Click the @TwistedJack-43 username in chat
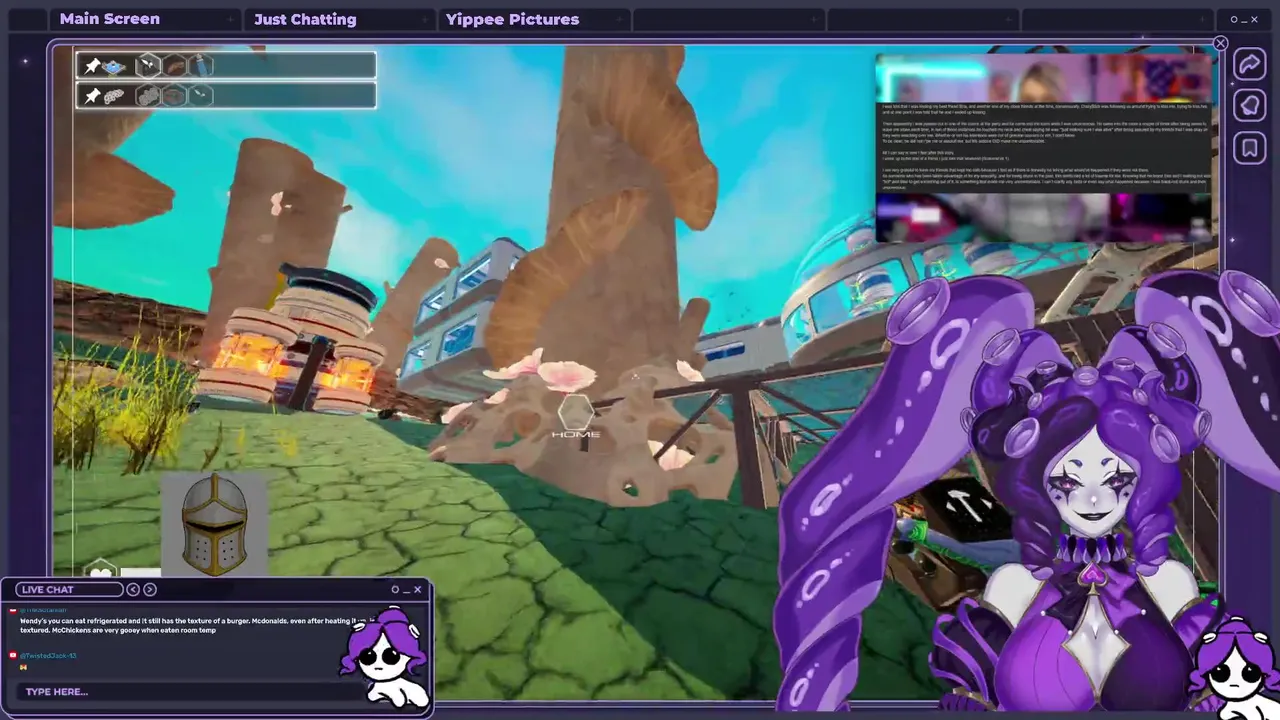1280x720 pixels. tap(48, 655)
